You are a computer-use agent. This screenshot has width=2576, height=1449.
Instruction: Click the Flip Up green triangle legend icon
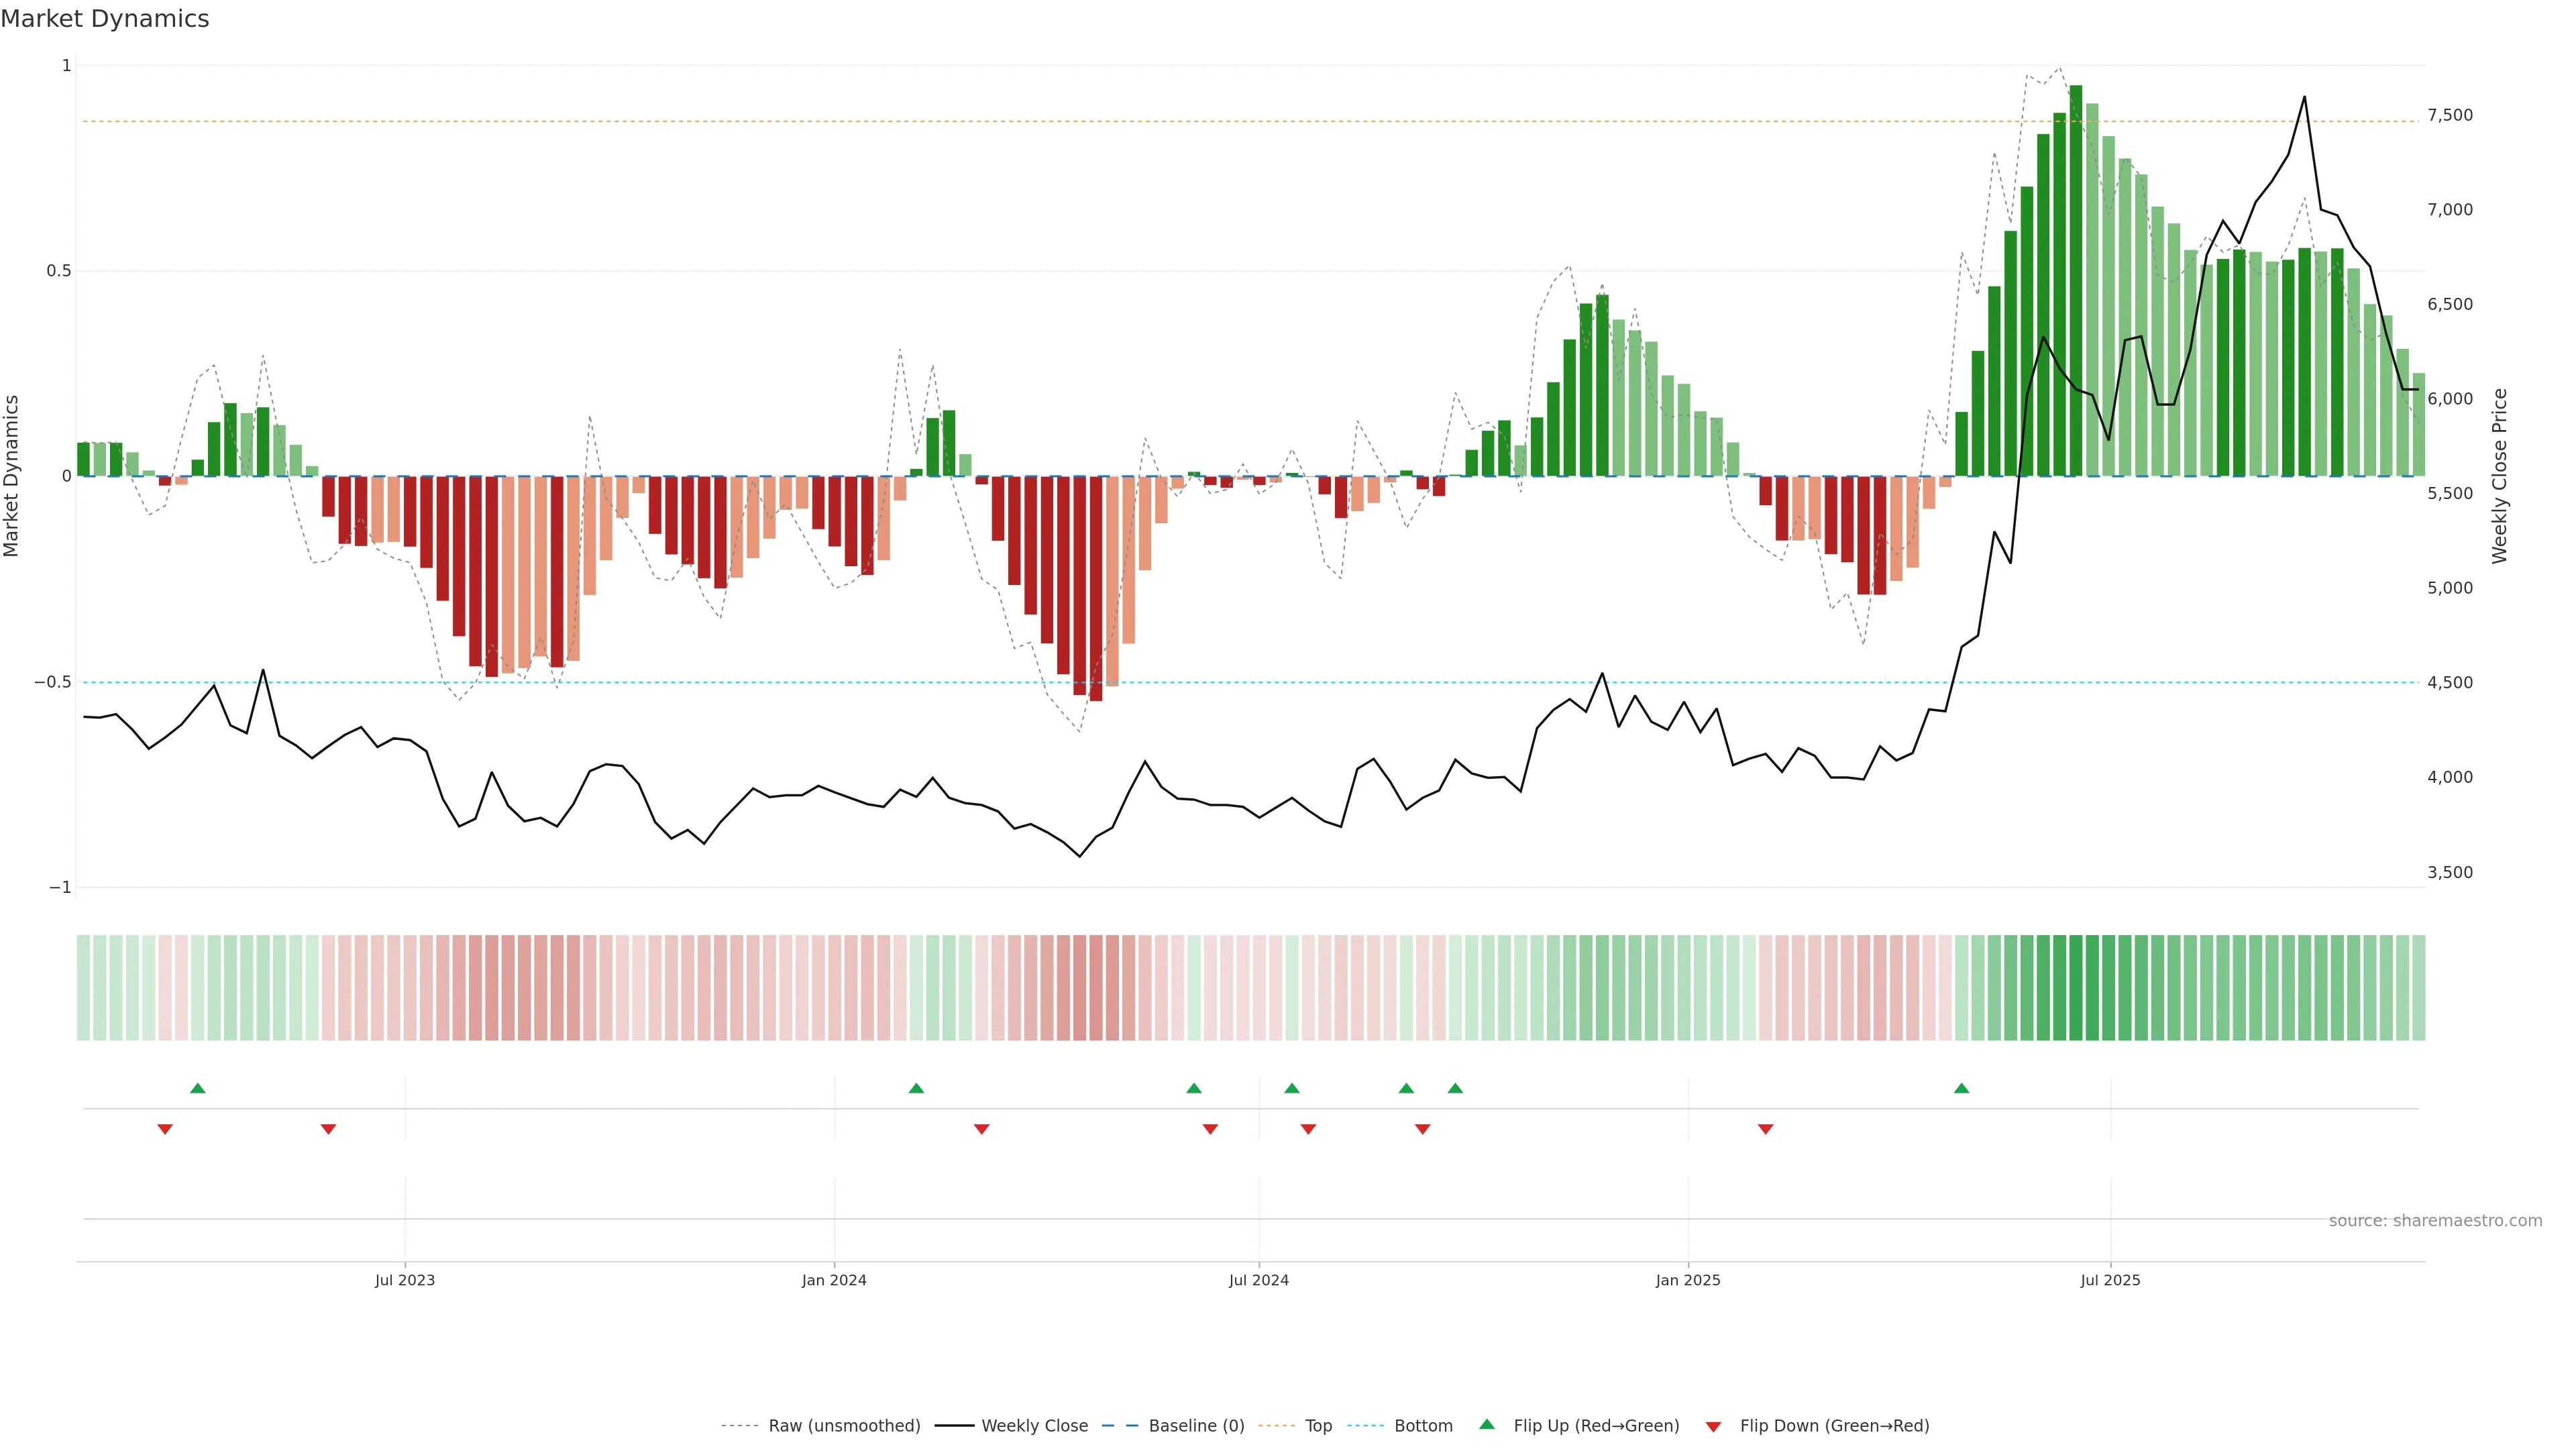[1487, 1424]
